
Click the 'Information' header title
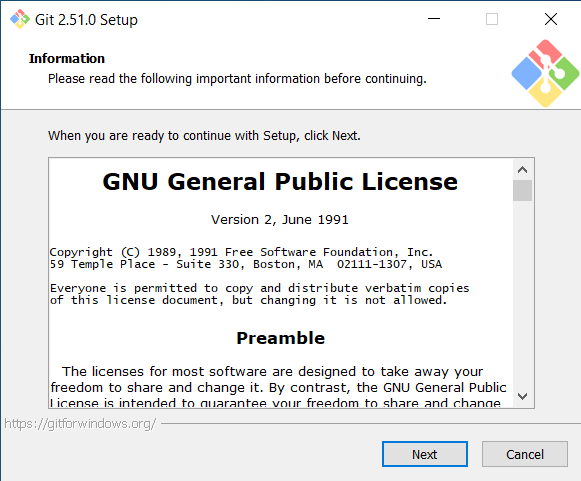click(x=67, y=59)
